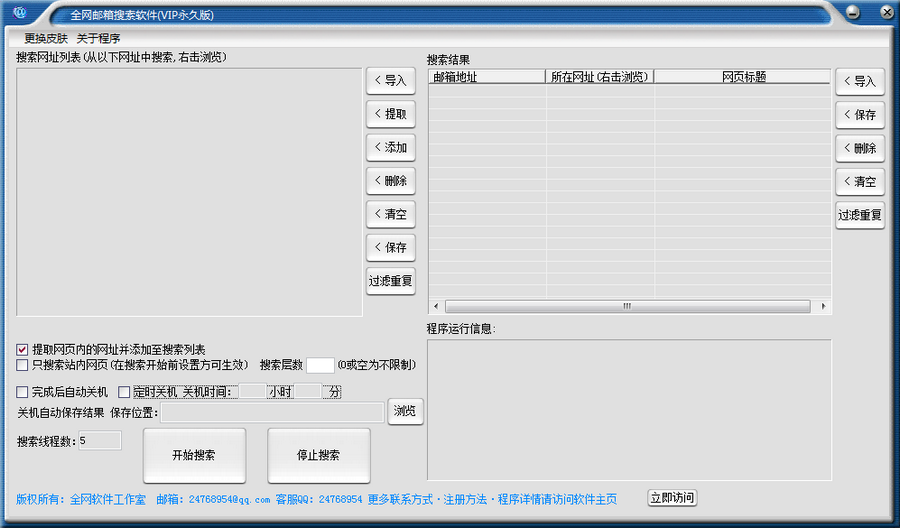Viewport: 900px width, 528px height.
Task: Click the 立即访问 button
Action: click(x=672, y=498)
